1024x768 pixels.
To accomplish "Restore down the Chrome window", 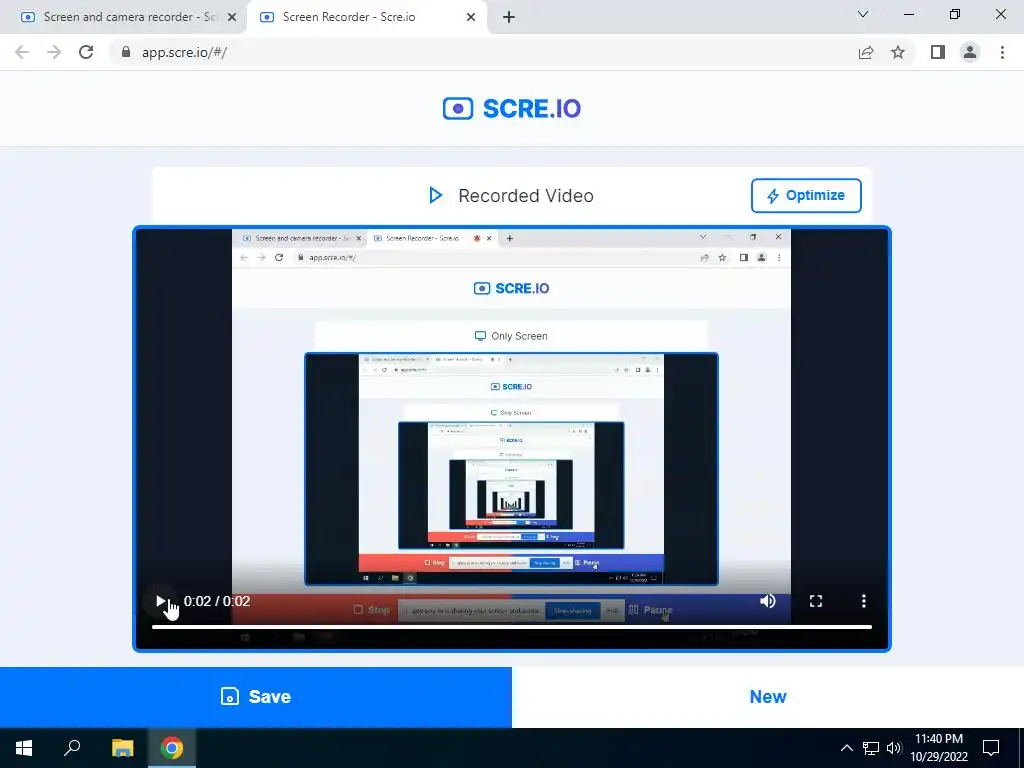I will point(955,14).
